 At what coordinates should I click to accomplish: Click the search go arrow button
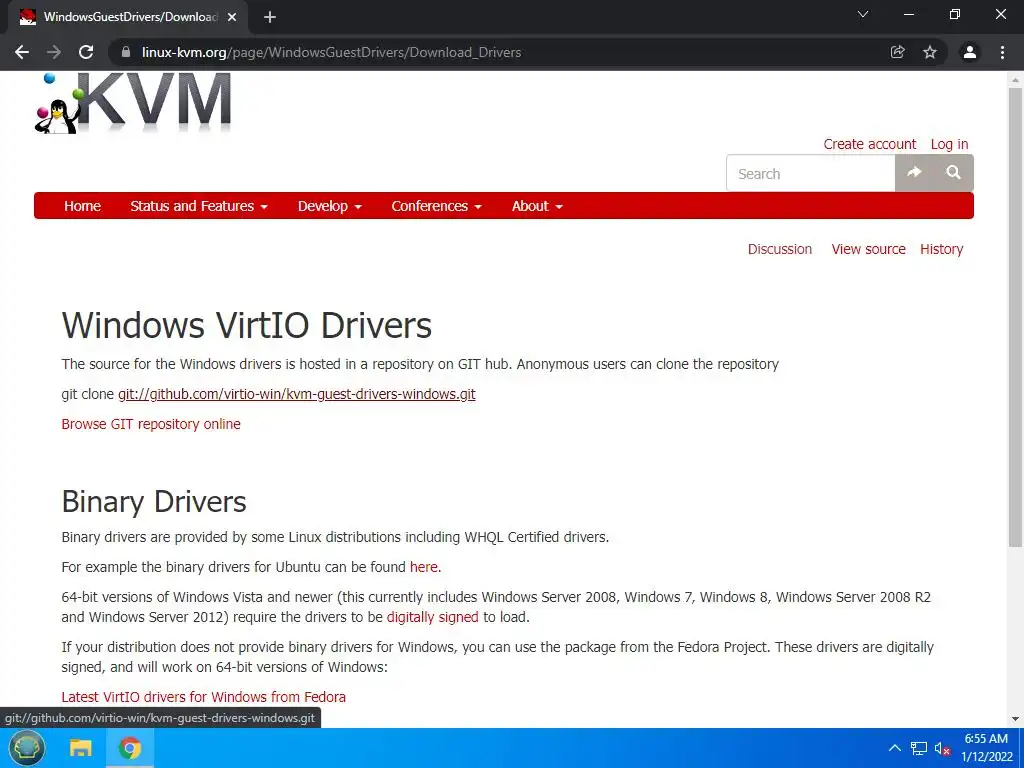[914, 172]
